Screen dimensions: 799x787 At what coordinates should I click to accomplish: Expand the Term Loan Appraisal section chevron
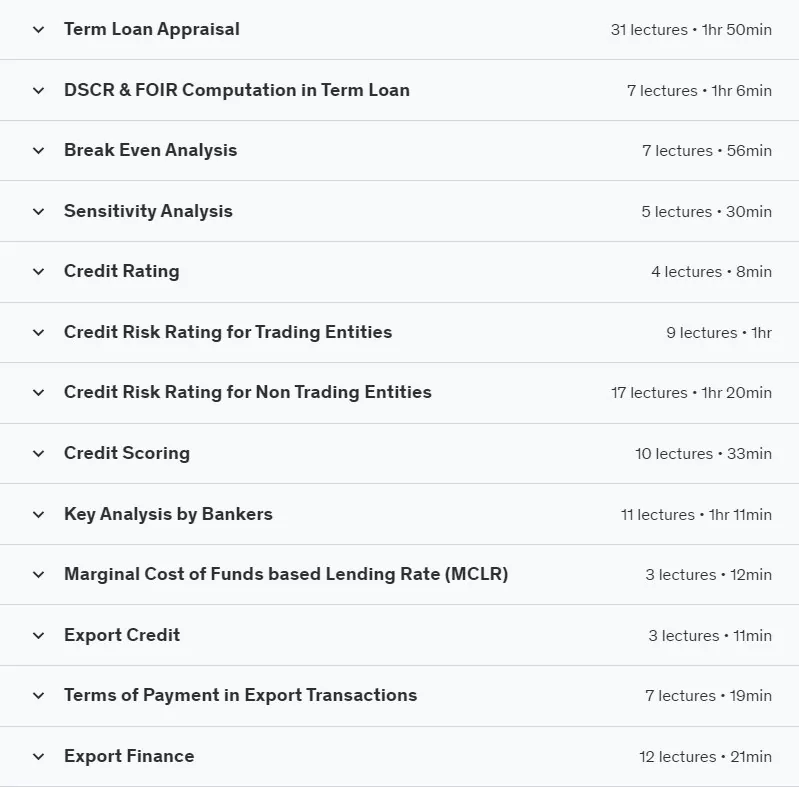38,30
